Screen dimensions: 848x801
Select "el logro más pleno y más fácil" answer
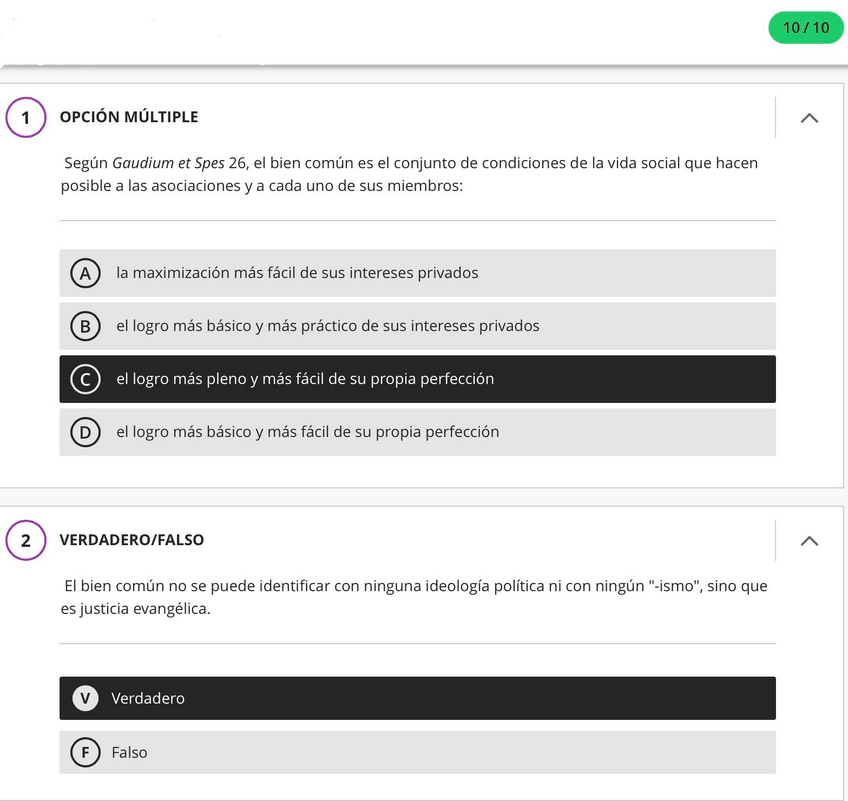[305, 379]
